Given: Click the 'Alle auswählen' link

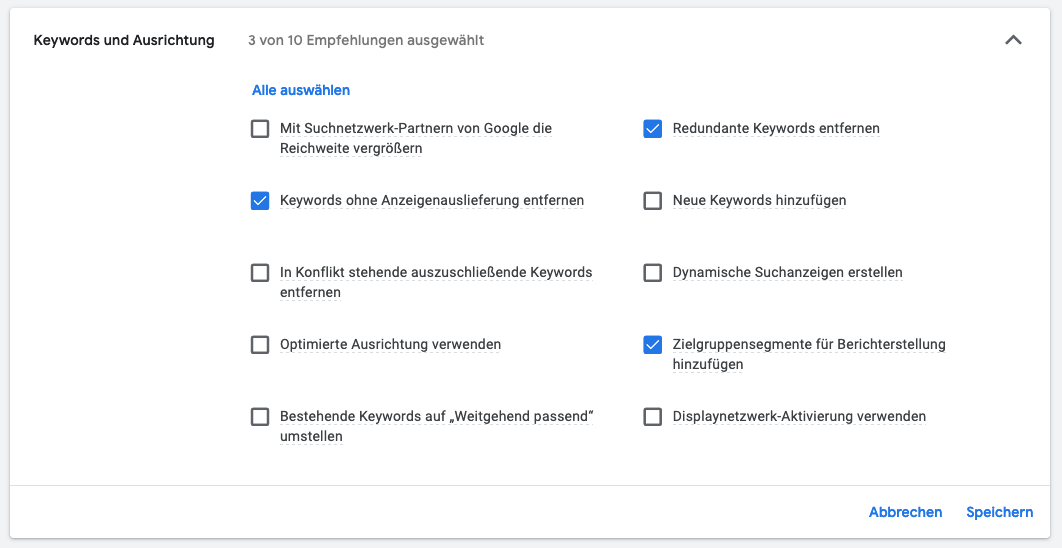Looking at the screenshot, I should pyautogui.click(x=301, y=90).
